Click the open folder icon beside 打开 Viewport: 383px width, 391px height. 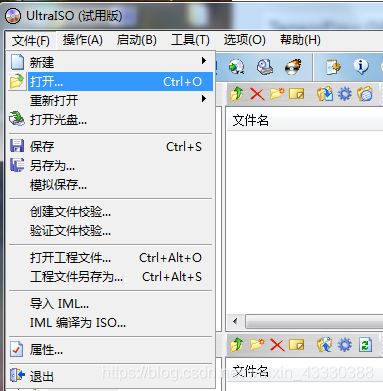click(x=17, y=81)
